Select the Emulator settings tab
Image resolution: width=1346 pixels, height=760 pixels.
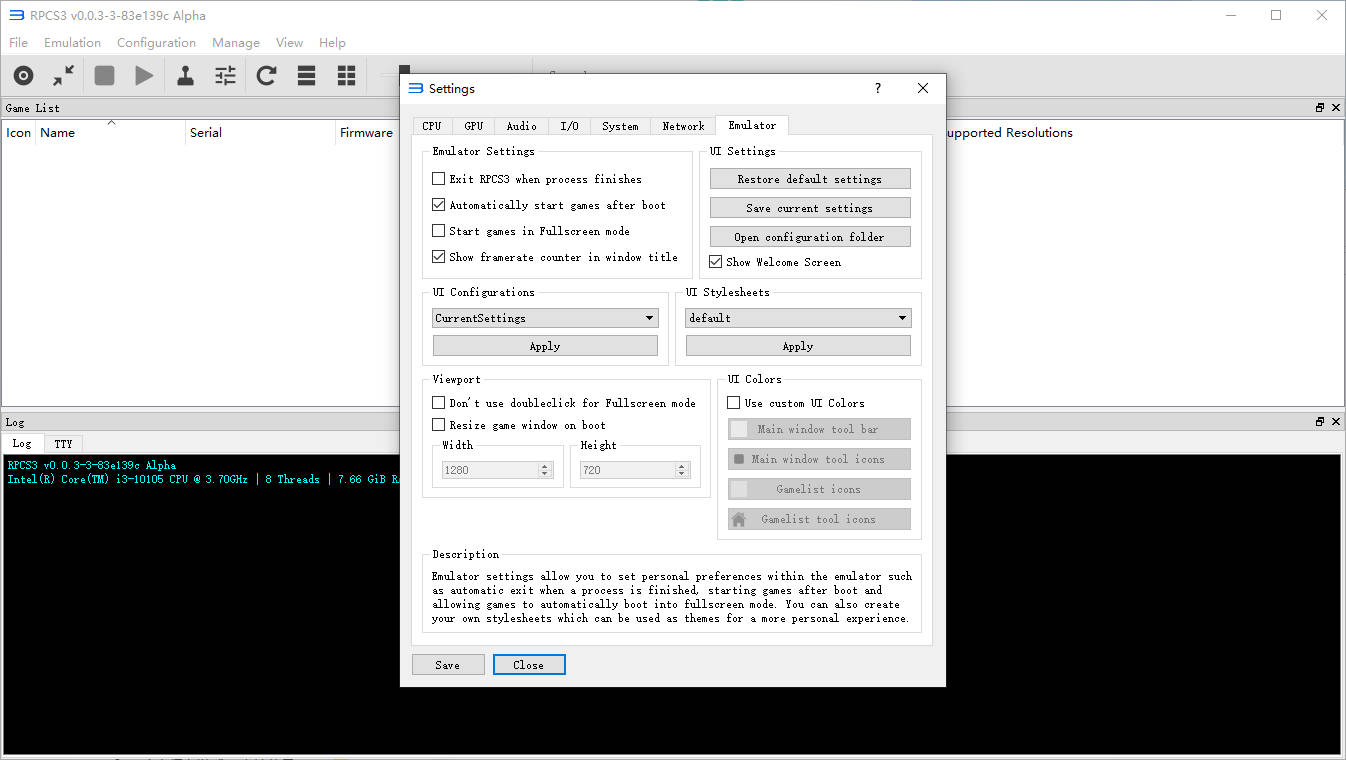[752, 125]
